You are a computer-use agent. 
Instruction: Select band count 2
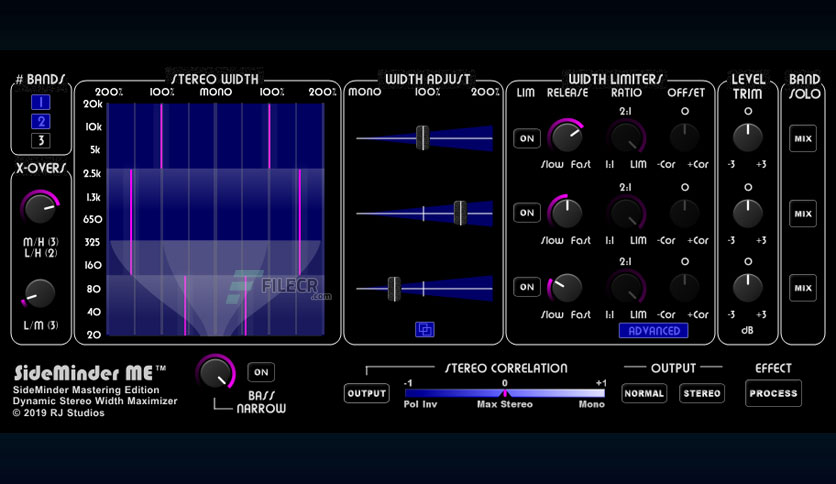point(41,122)
